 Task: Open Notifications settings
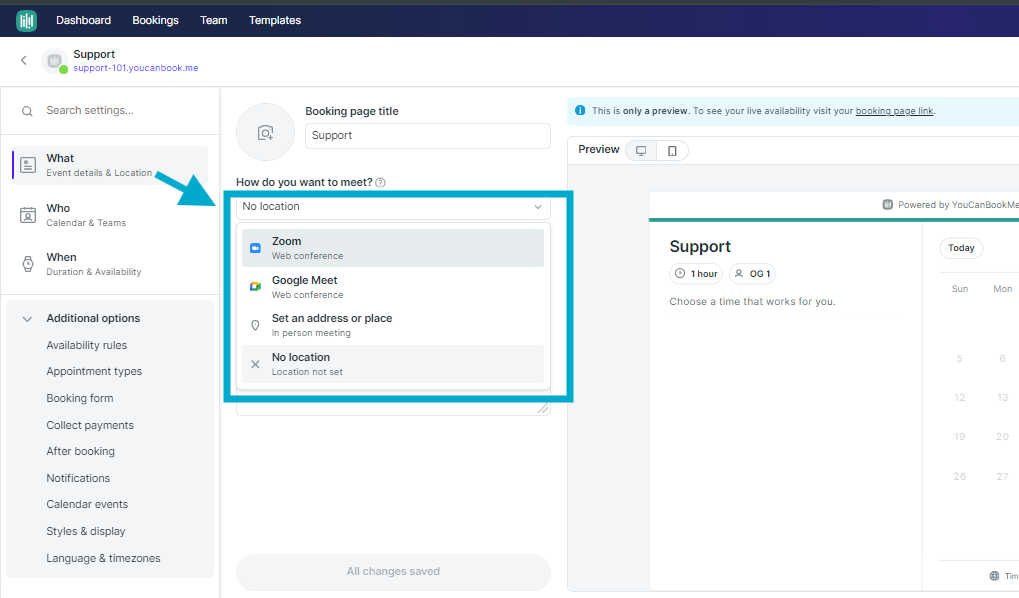tap(78, 478)
